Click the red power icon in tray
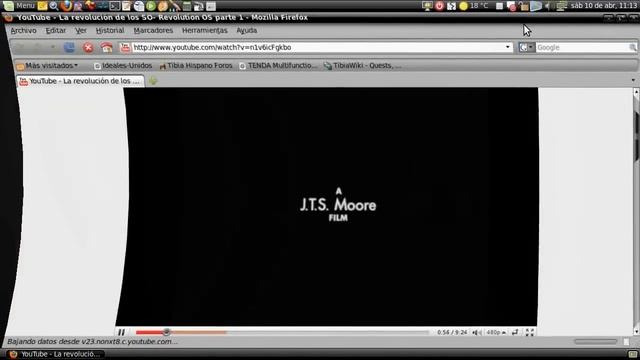 tap(439, 6)
